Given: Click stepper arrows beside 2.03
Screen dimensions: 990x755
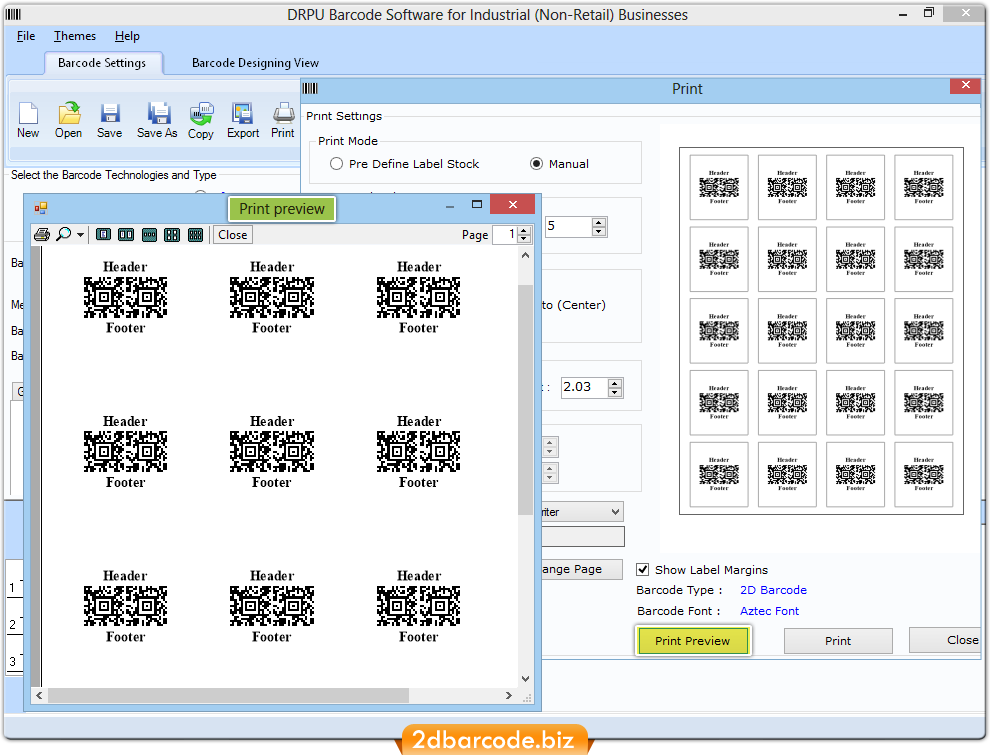Looking at the screenshot, I should click(x=615, y=387).
